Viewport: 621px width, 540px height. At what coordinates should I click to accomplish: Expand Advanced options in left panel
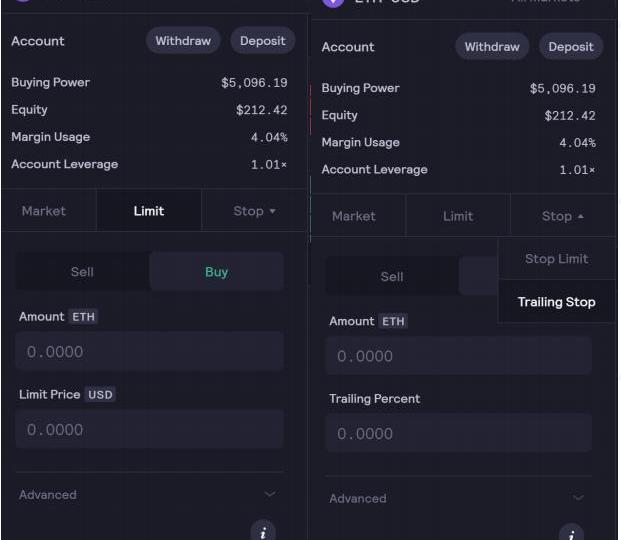149,494
